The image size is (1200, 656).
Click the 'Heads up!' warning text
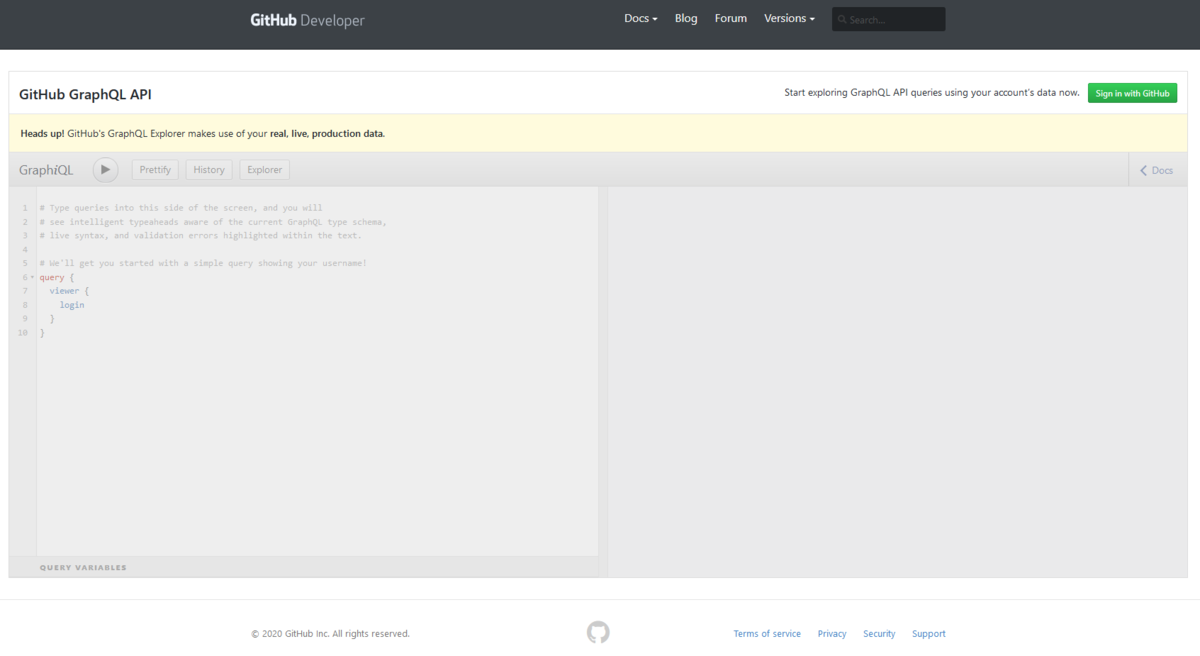coord(42,133)
